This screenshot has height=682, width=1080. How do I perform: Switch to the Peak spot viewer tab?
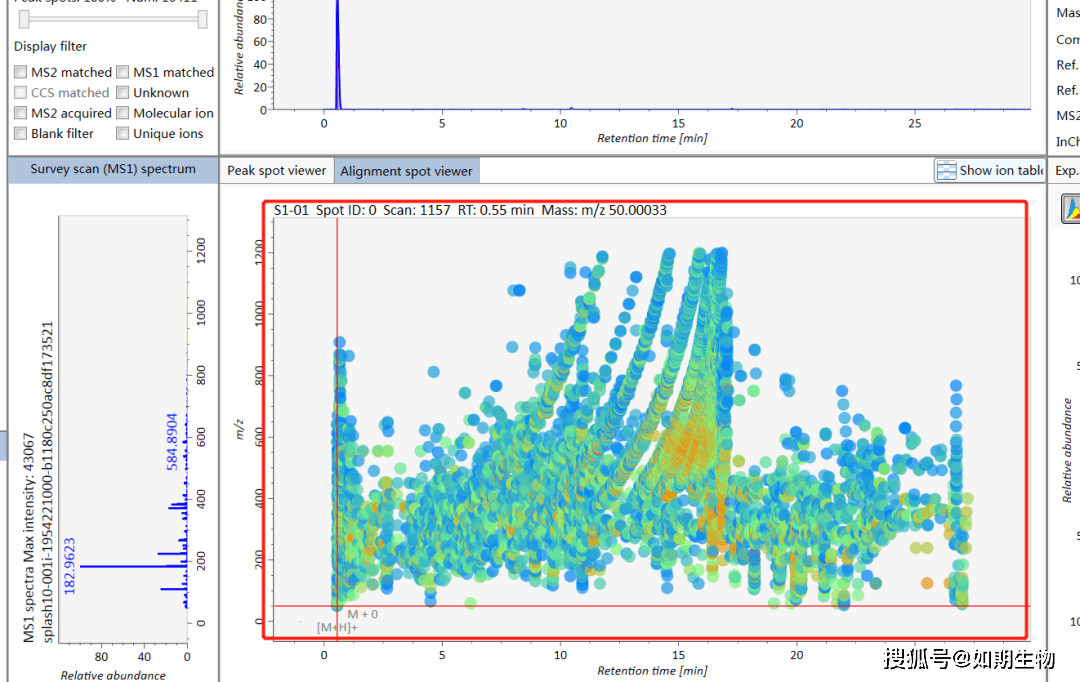(276, 170)
